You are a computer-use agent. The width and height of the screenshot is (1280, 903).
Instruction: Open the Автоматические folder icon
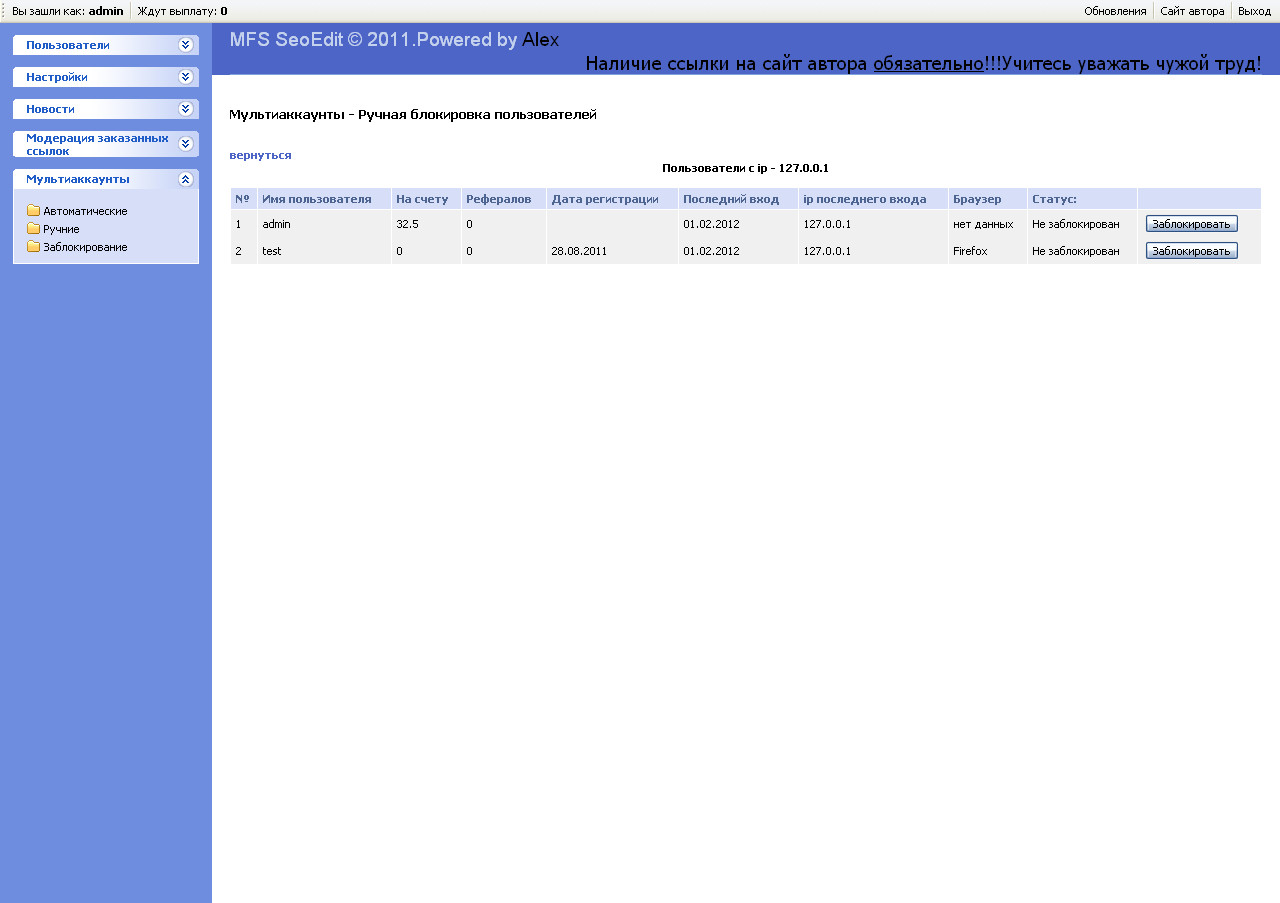[33, 211]
